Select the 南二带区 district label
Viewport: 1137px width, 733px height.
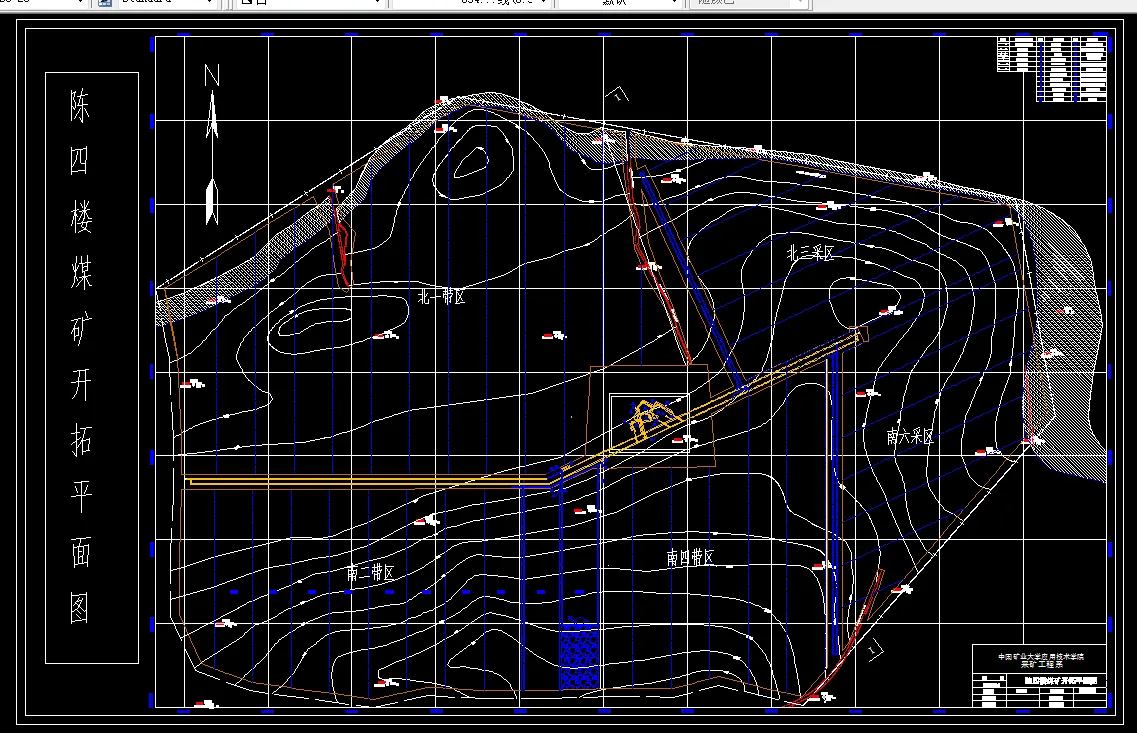[371, 573]
